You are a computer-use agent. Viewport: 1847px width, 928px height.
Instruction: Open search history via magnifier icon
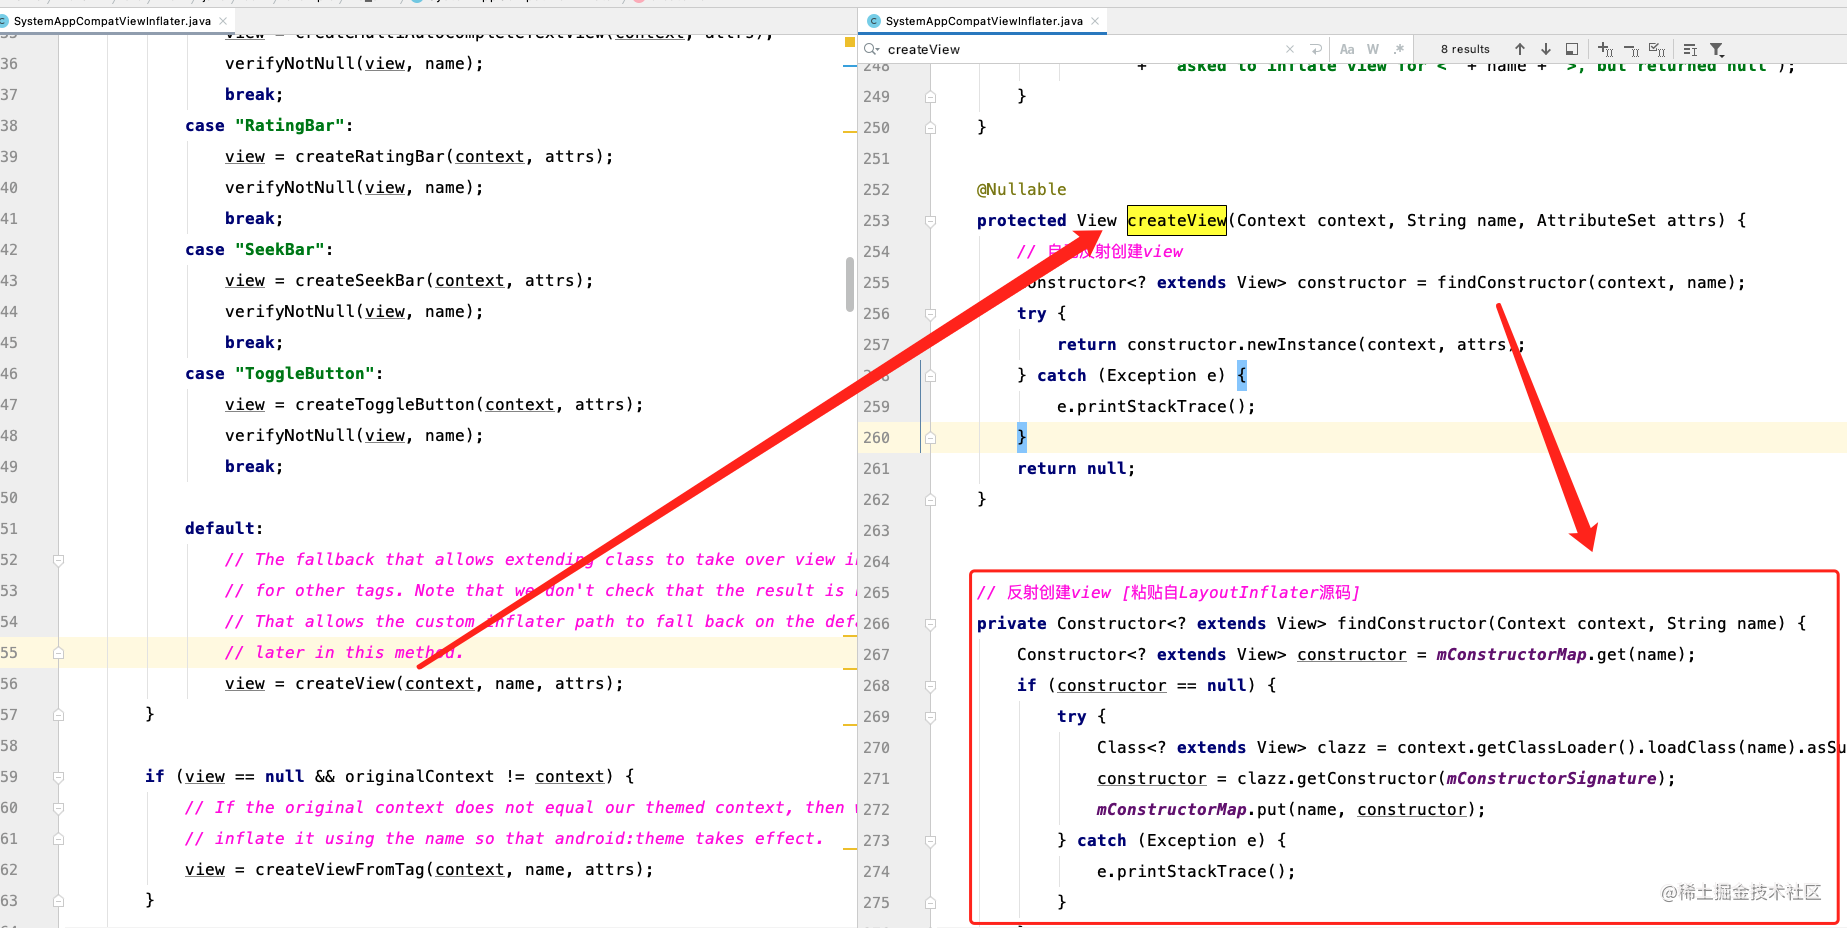pos(871,49)
